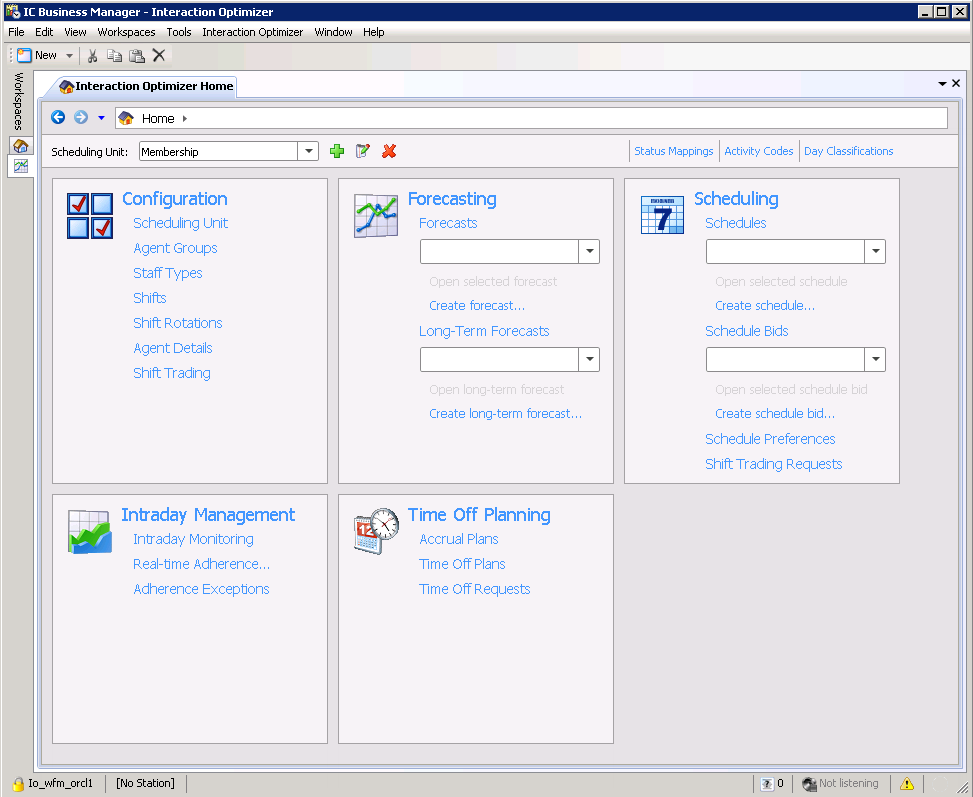Click the Create forecast... link
This screenshot has width=973, height=797.
pyautogui.click(x=476, y=306)
